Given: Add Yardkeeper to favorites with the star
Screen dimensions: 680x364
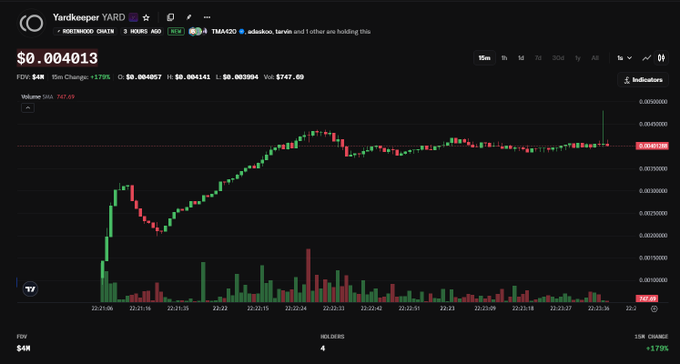Looking at the screenshot, I should [146, 18].
